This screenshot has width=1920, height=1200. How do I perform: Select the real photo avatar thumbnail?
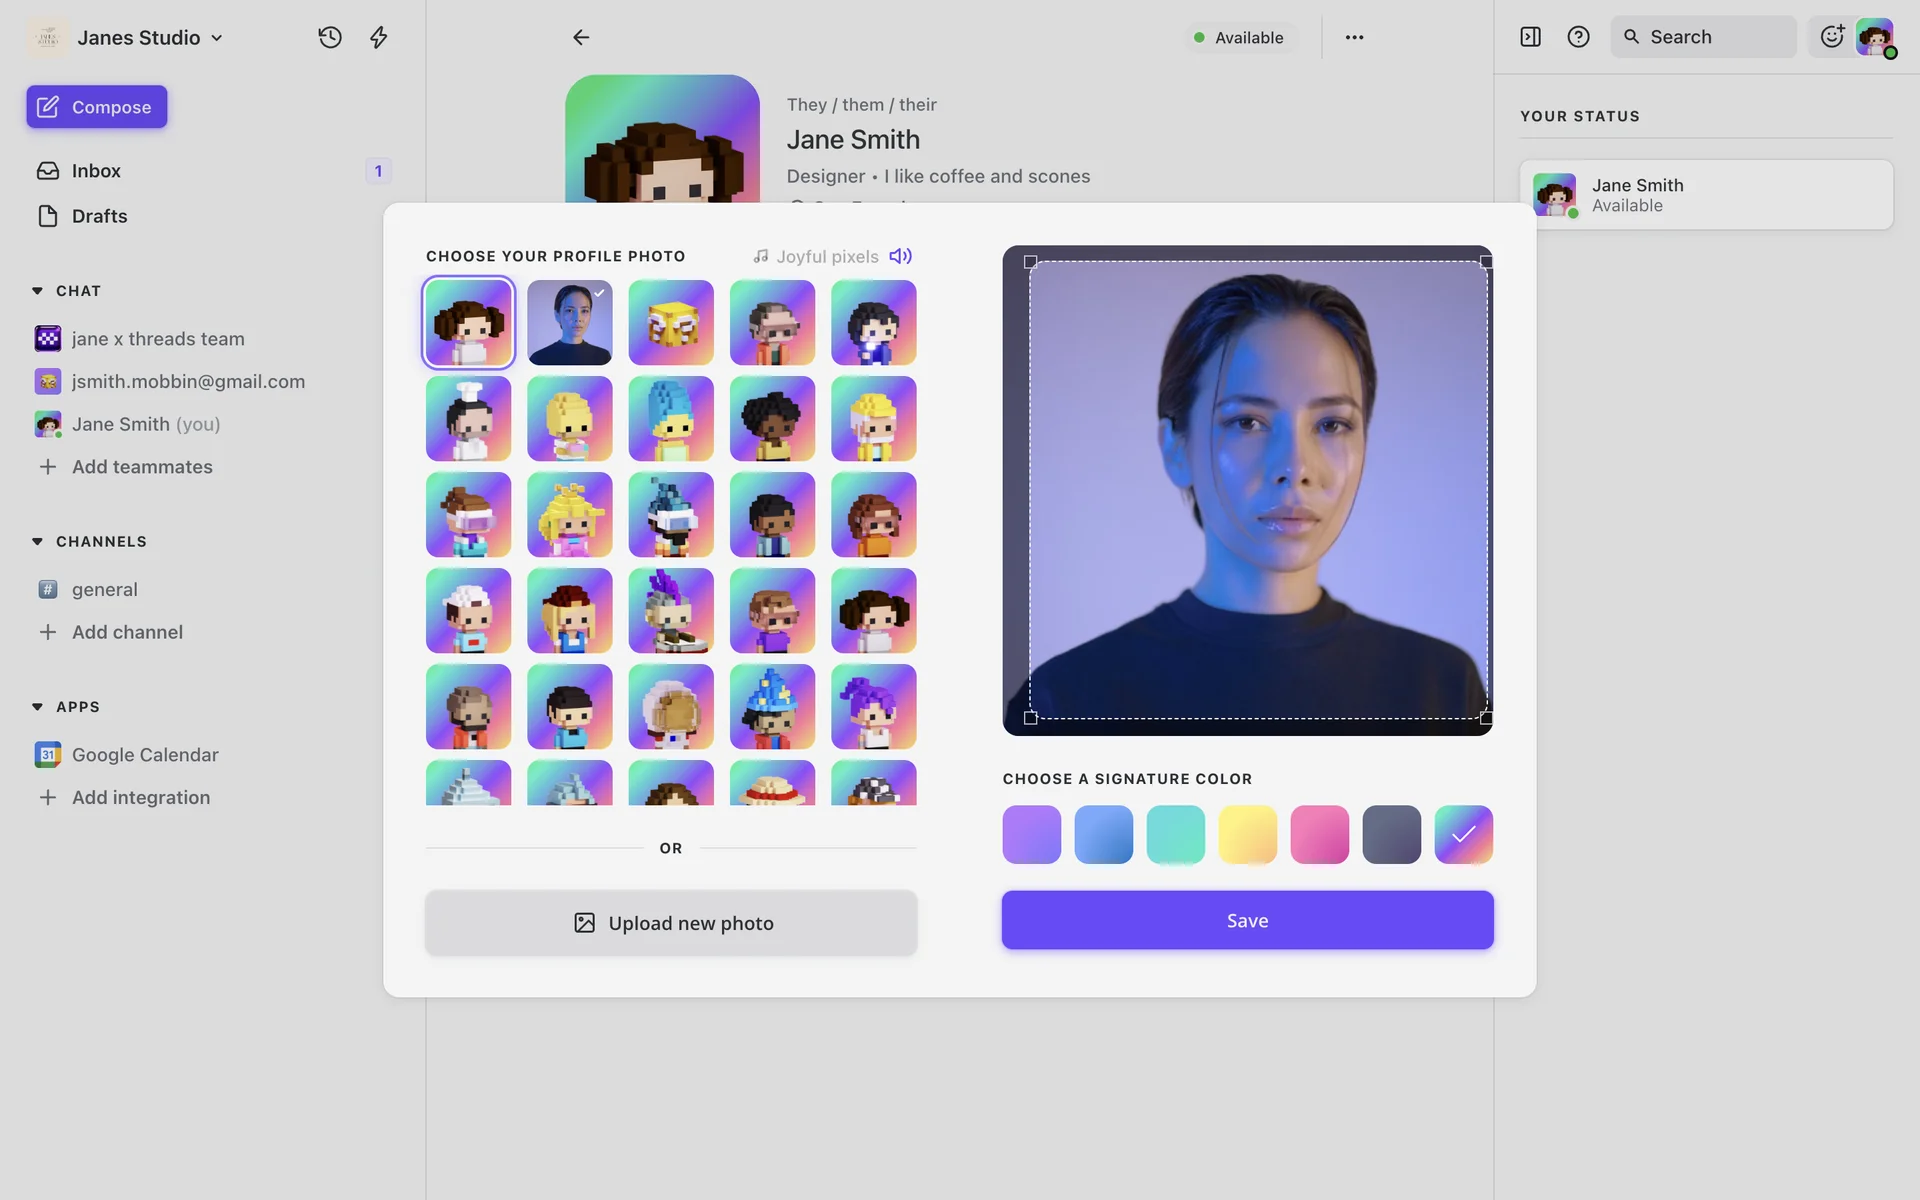click(569, 322)
